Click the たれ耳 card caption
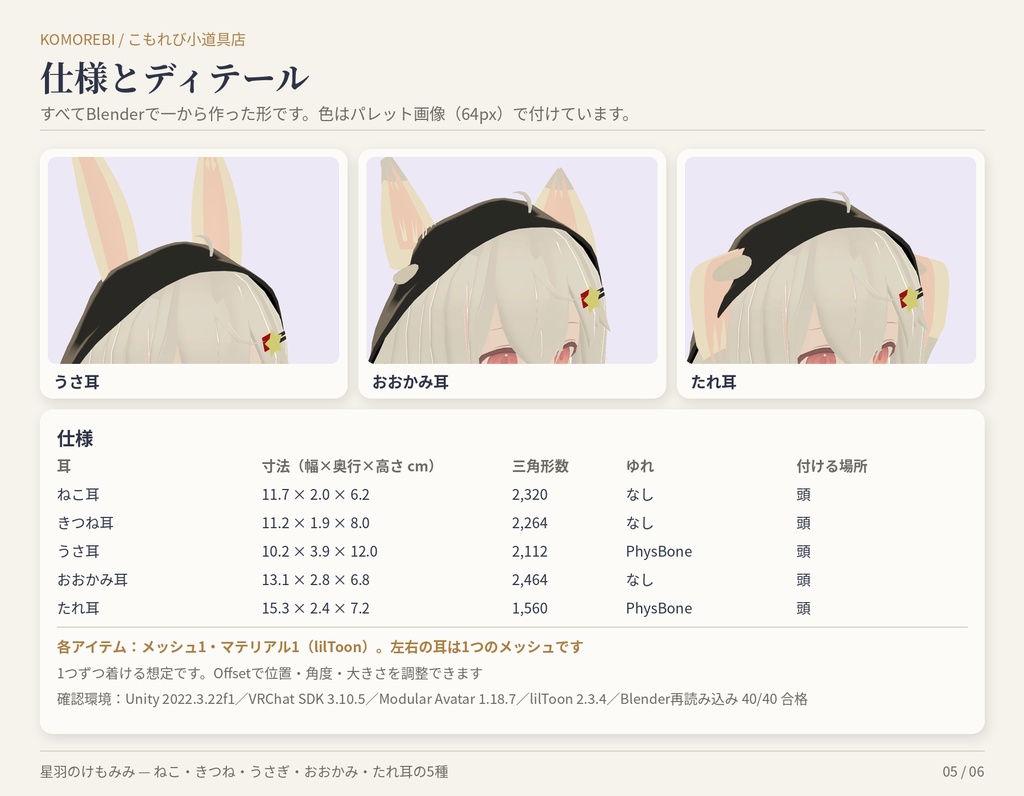Image resolution: width=1024 pixels, height=796 pixels. coord(714,382)
